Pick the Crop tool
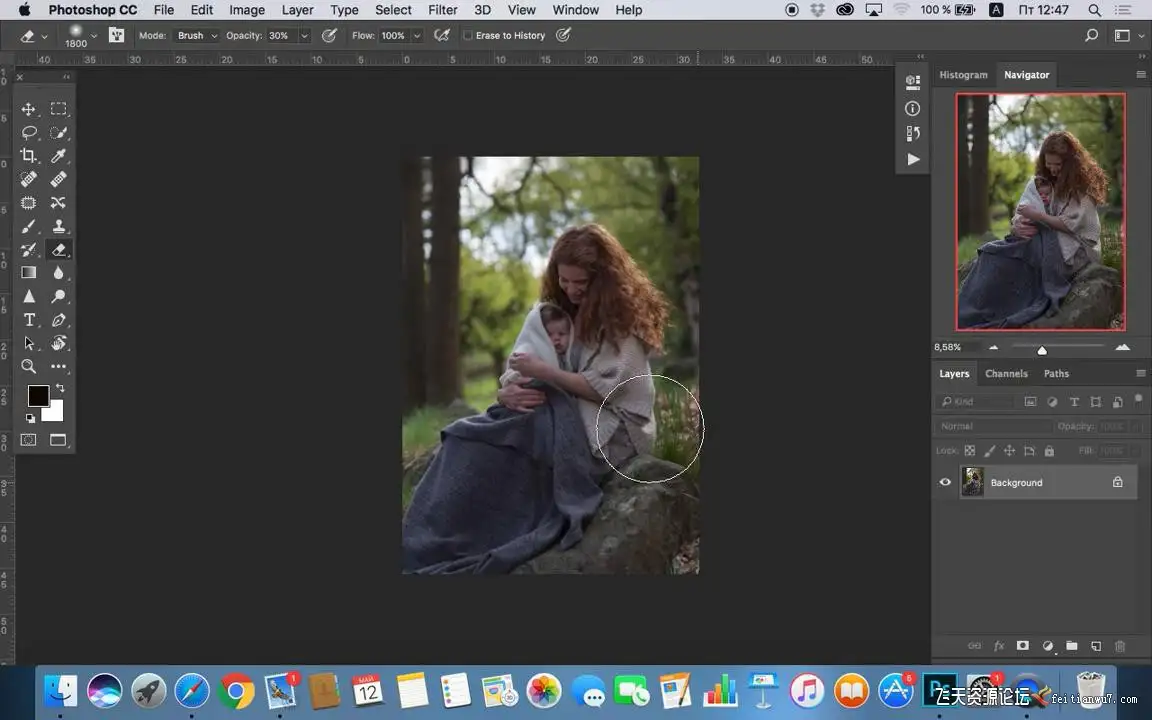1152x720 pixels. (x=29, y=156)
